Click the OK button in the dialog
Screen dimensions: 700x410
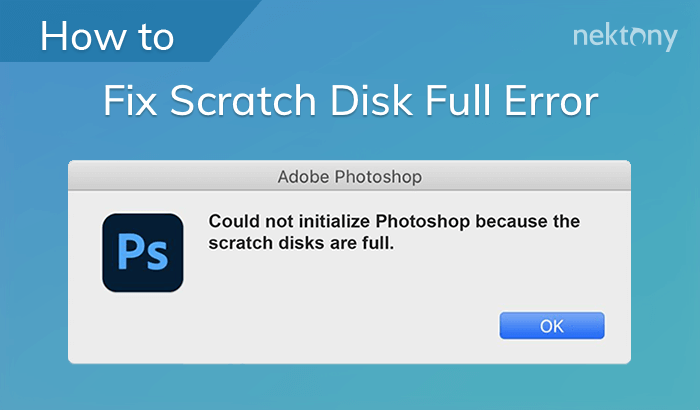pos(552,326)
